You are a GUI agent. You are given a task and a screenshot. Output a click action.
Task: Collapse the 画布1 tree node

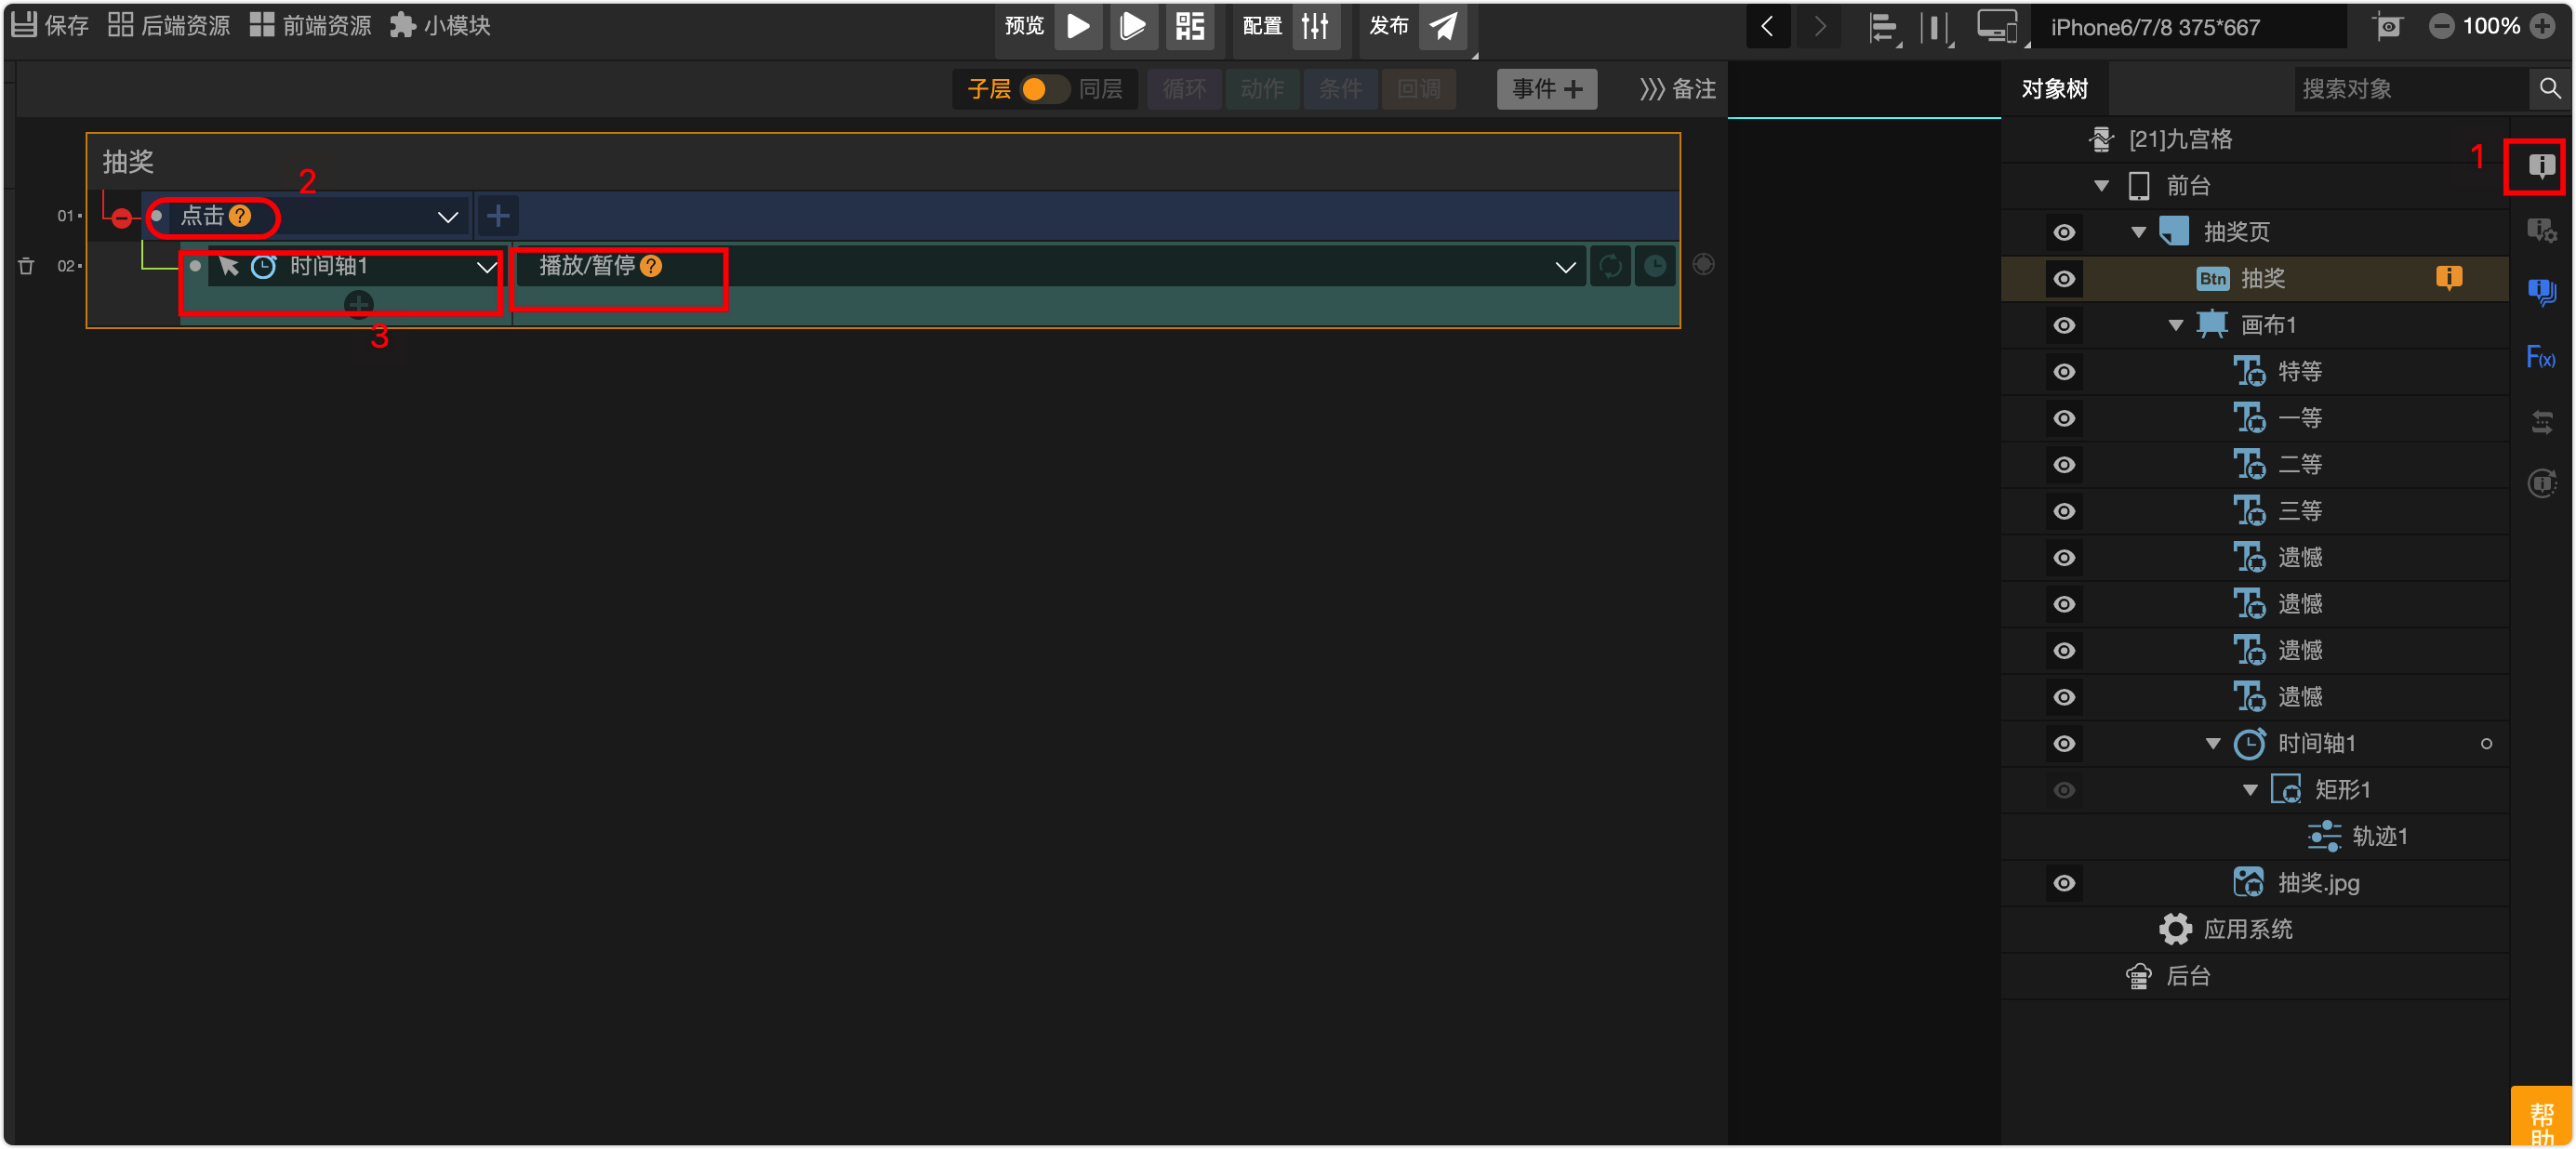click(2175, 325)
